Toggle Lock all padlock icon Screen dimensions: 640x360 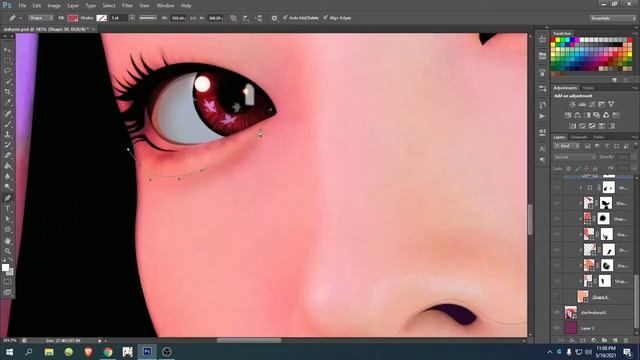pos(595,168)
